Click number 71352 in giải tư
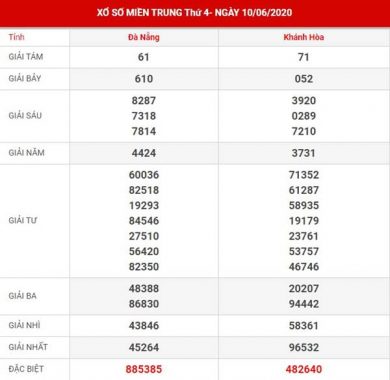Image resolution: width=390 pixels, height=380 pixels. pyautogui.click(x=304, y=175)
